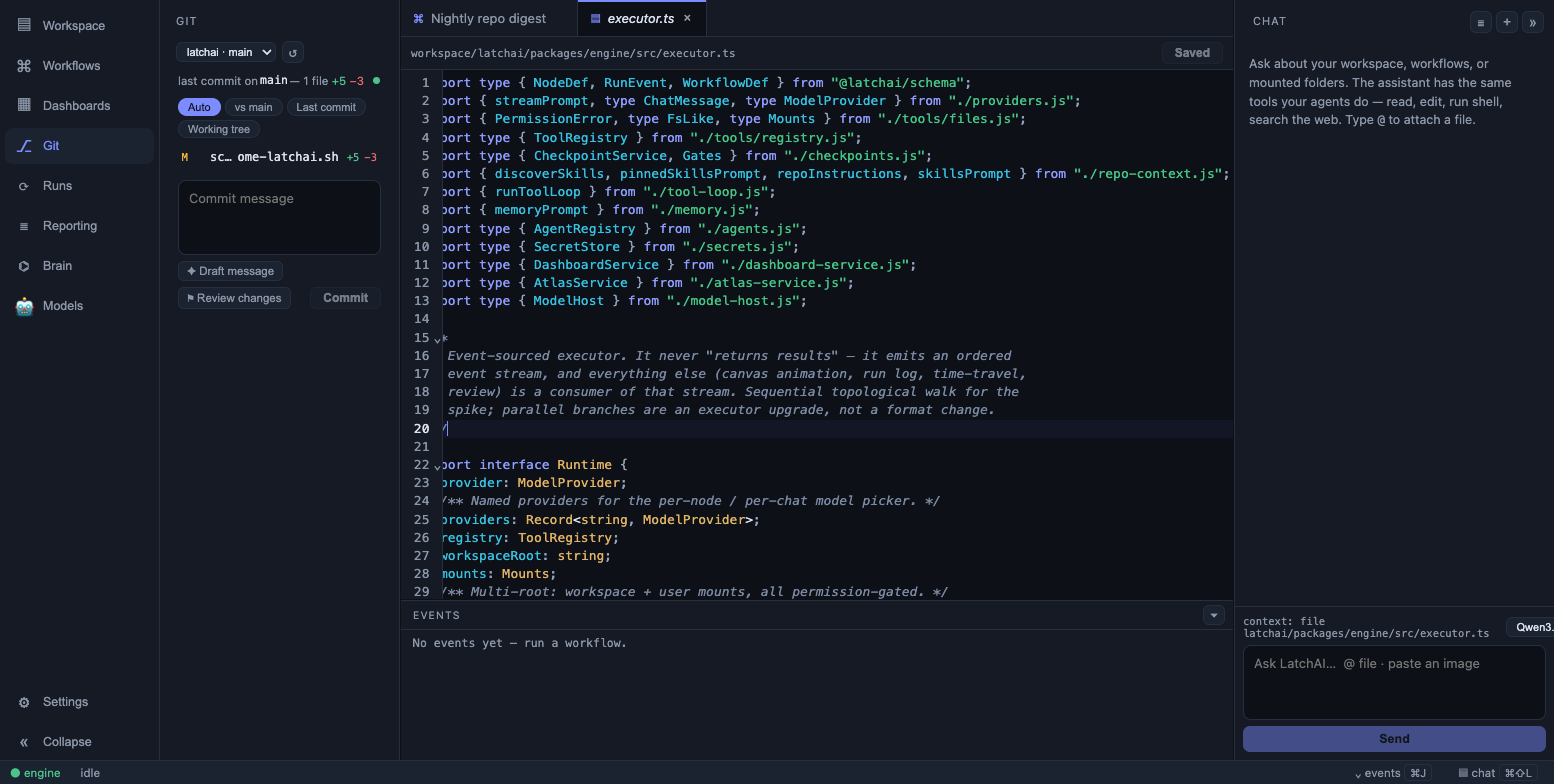Go to Dashboards in the sidebar
Image resolution: width=1554 pixels, height=784 pixels.
78,105
